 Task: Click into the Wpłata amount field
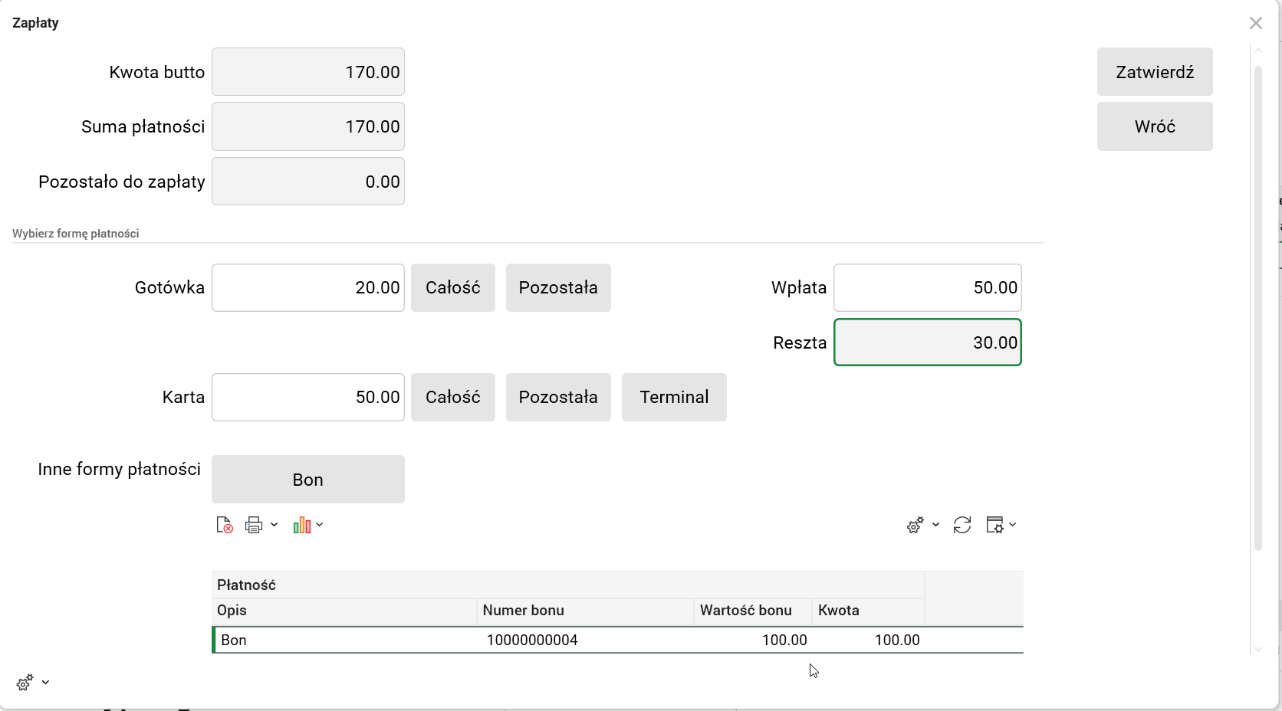(927, 288)
